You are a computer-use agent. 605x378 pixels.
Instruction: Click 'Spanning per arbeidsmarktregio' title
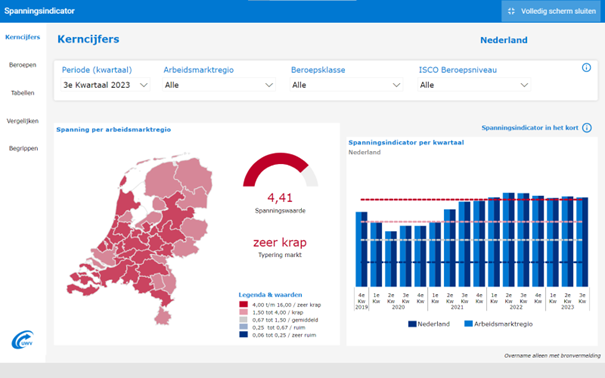(113, 130)
